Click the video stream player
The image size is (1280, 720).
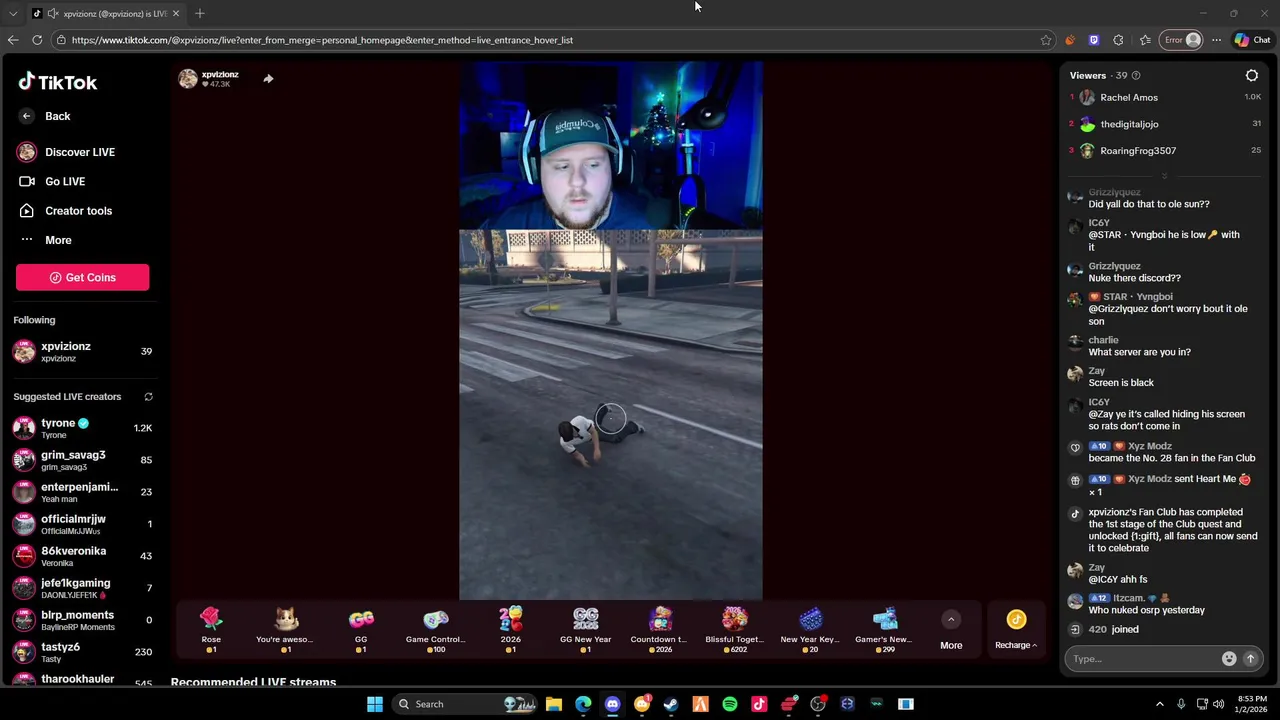coord(611,331)
